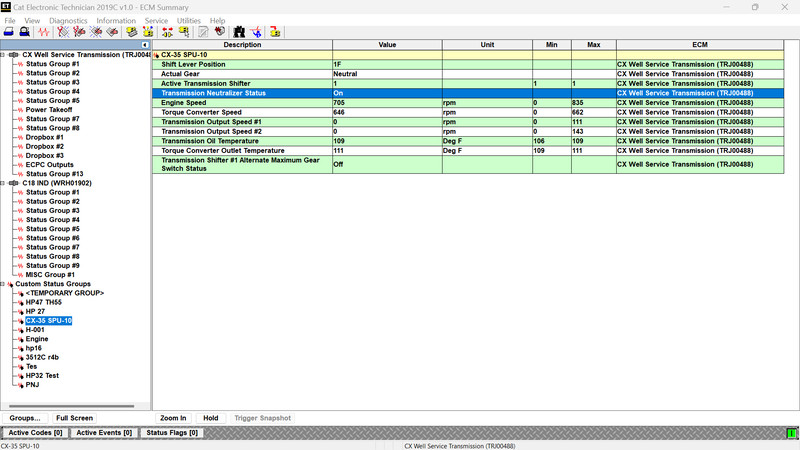Click the Cat ET app icon in title bar
The image size is (800, 450).
(x=6, y=7)
